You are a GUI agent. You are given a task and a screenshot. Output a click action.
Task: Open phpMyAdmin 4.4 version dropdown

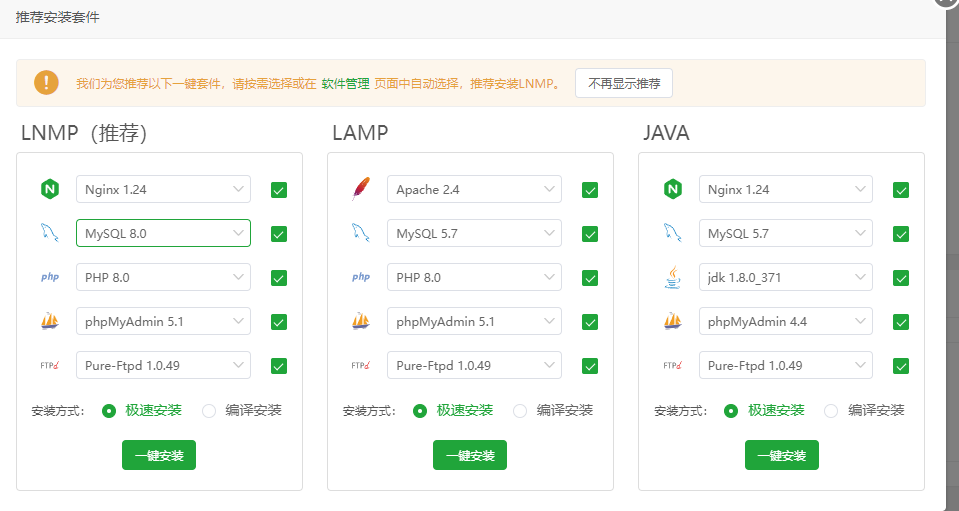tap(785, 321)
